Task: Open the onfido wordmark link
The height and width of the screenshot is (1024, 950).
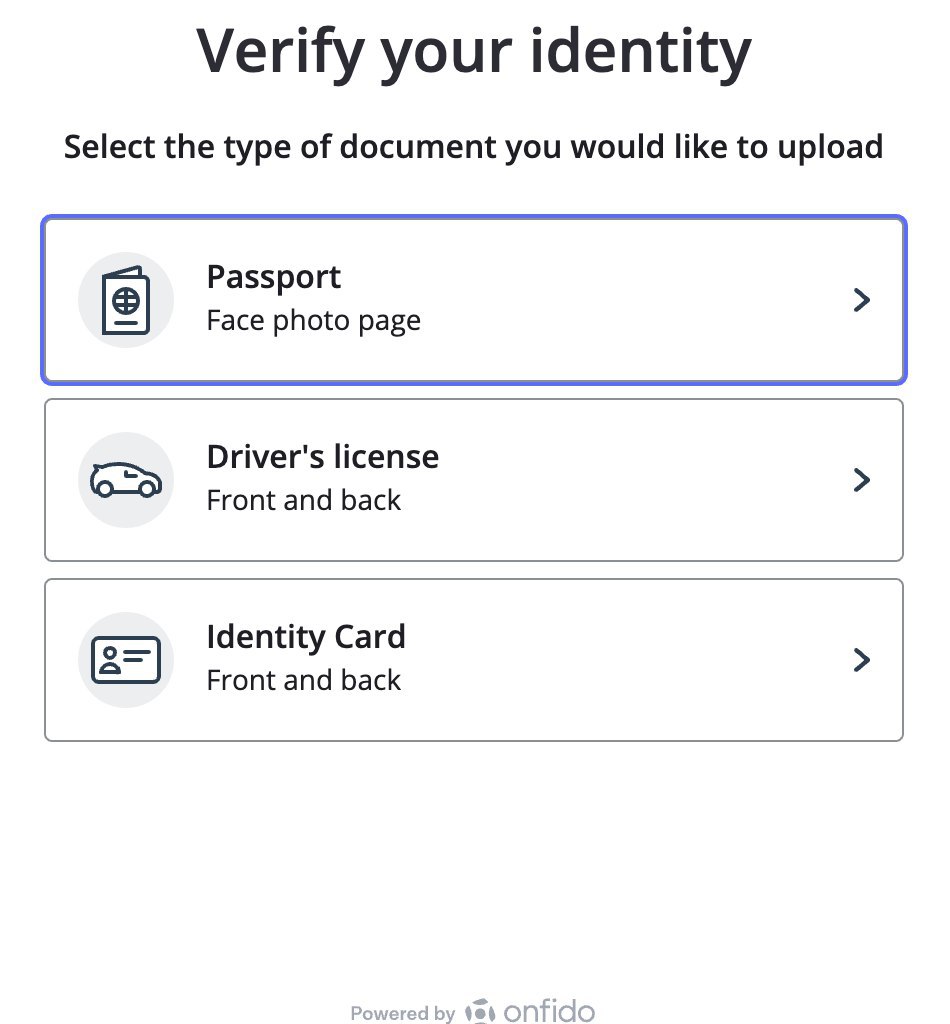Action: coord(549,1011)
